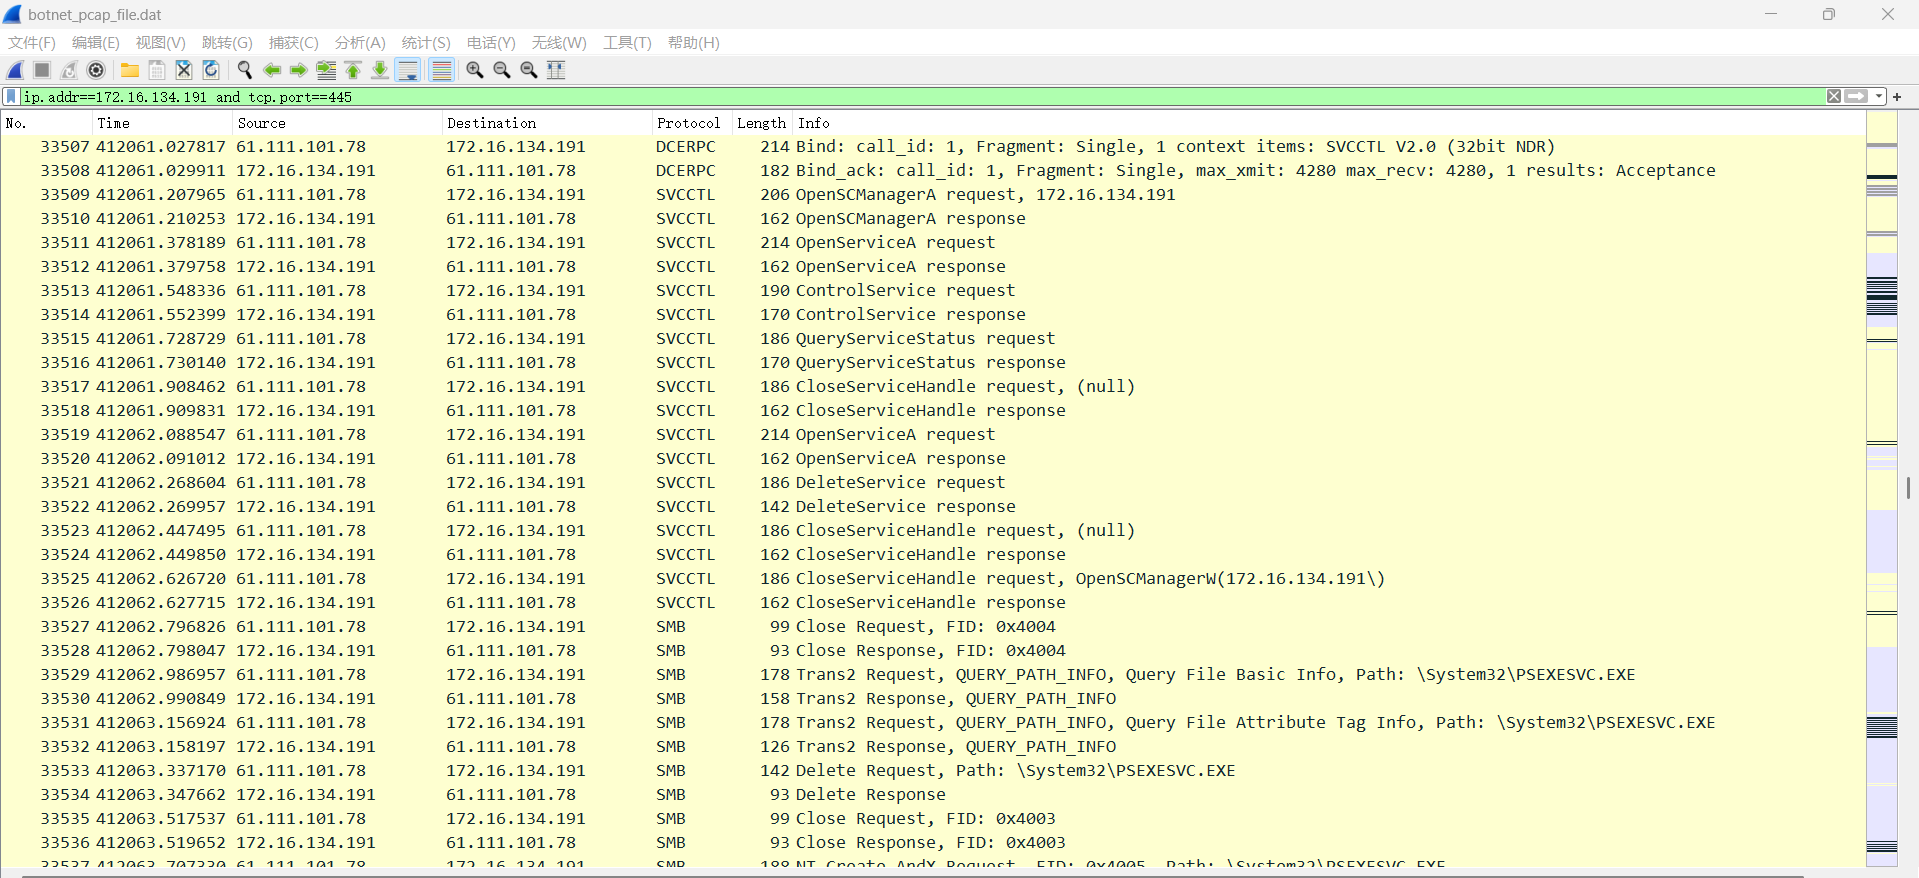Open the 跳转(G) menu

pyautogui.click(x=227, y=43)
